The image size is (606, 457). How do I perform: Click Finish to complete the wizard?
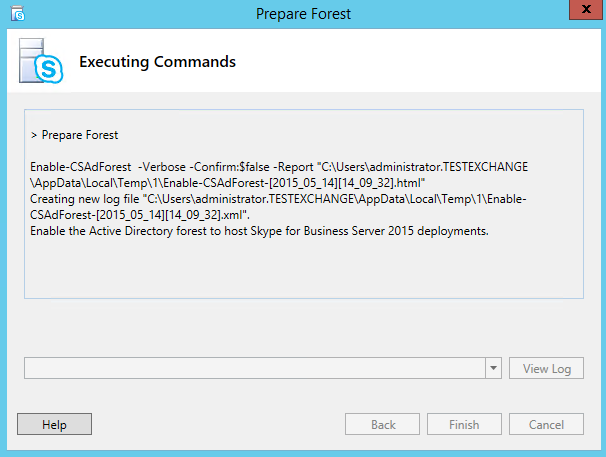point(464,424)
